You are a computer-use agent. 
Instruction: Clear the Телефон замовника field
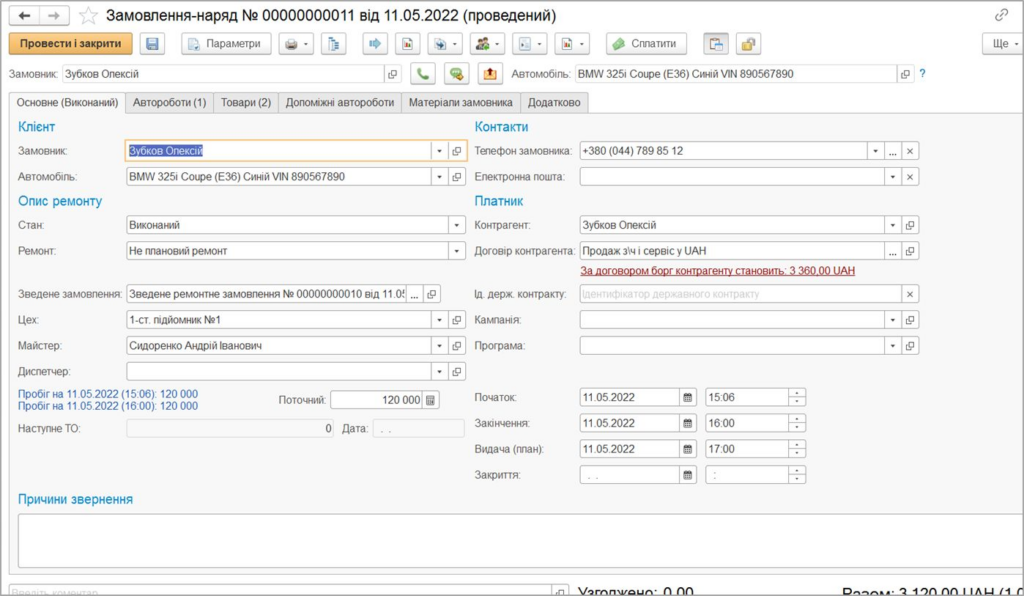click(x=910, y=151)
